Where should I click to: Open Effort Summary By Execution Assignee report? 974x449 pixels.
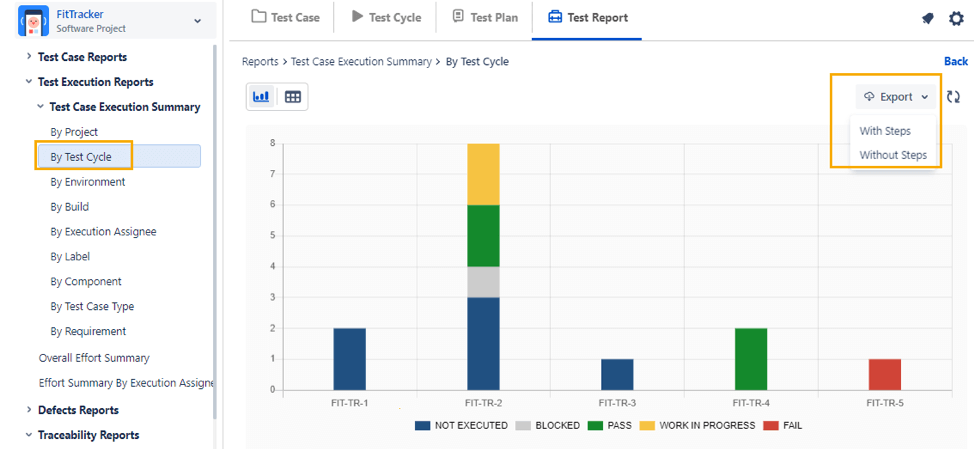coord(126,383)
